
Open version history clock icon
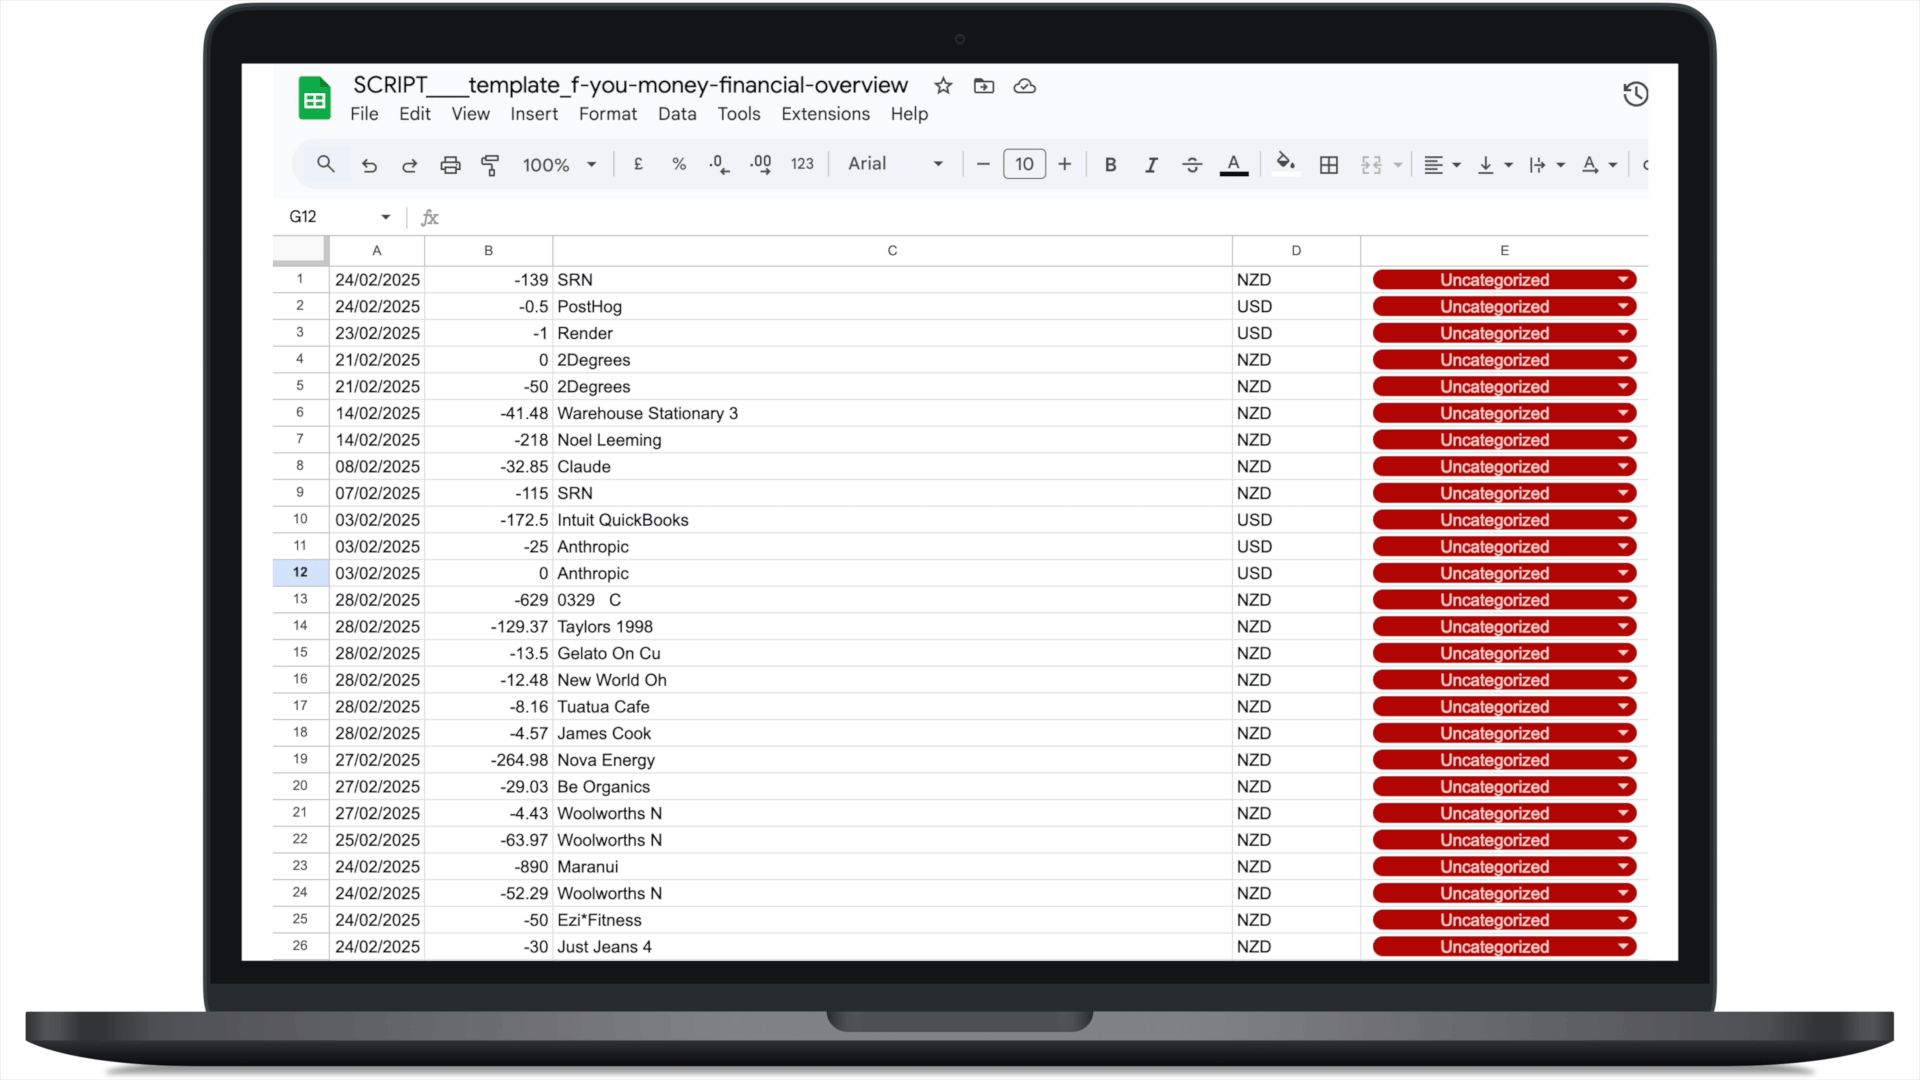[x=1635, y=94]
